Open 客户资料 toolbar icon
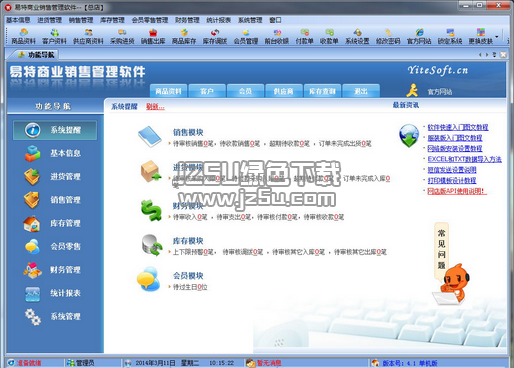This screenshot has height=368, width=514. click(54, 37)
